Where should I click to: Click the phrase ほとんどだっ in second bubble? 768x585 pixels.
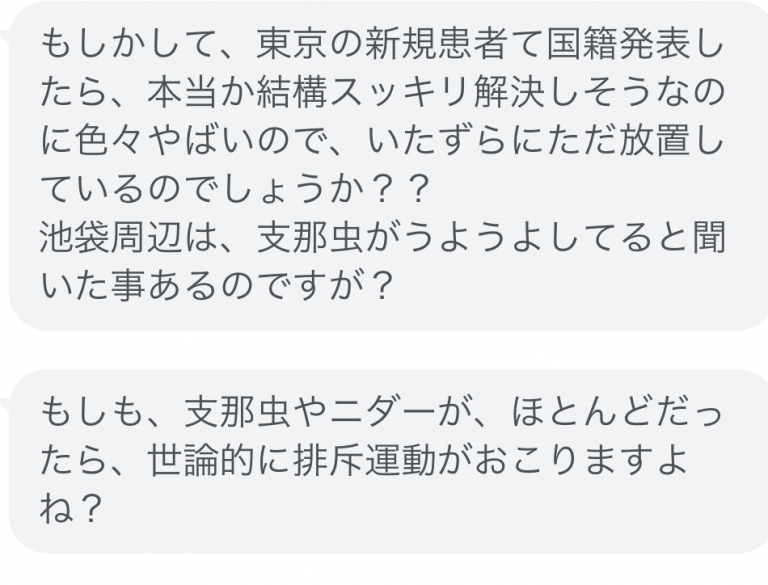click(616, 411)
